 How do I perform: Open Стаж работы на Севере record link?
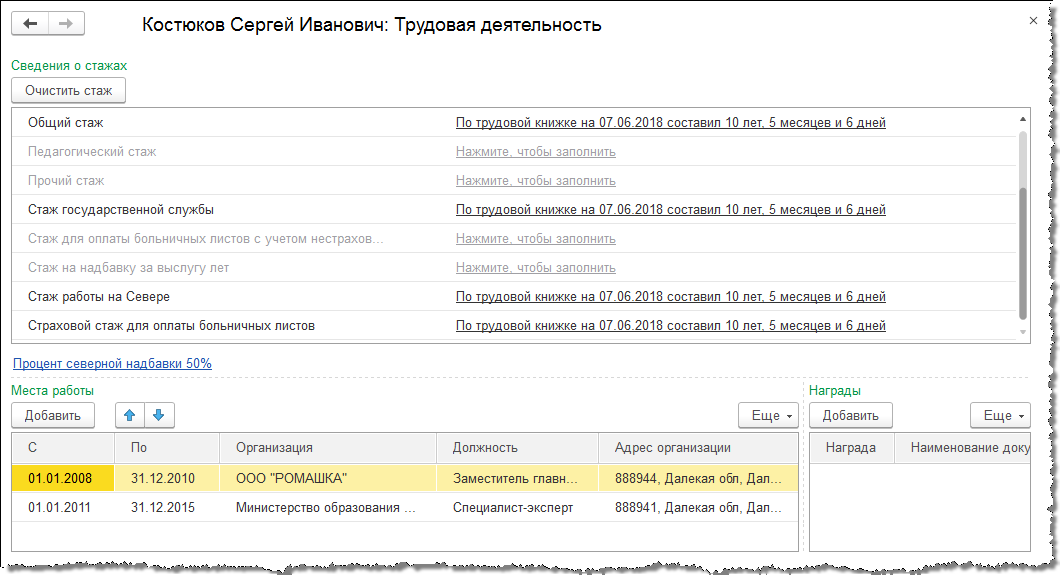click(670, 297)
